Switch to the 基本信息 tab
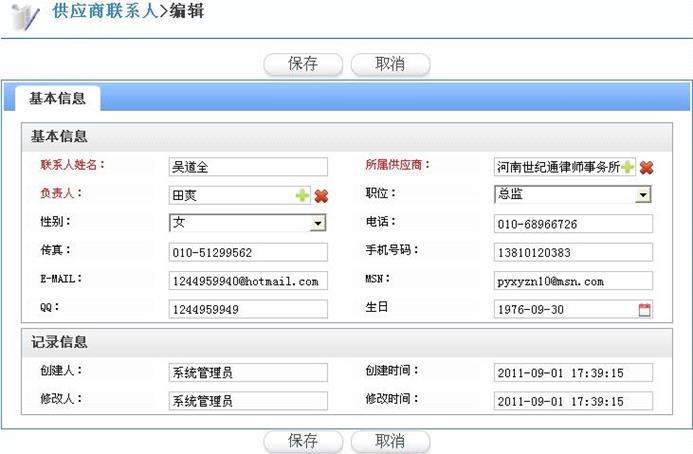This screenshot has width=693, height=454. coord(57,98)
